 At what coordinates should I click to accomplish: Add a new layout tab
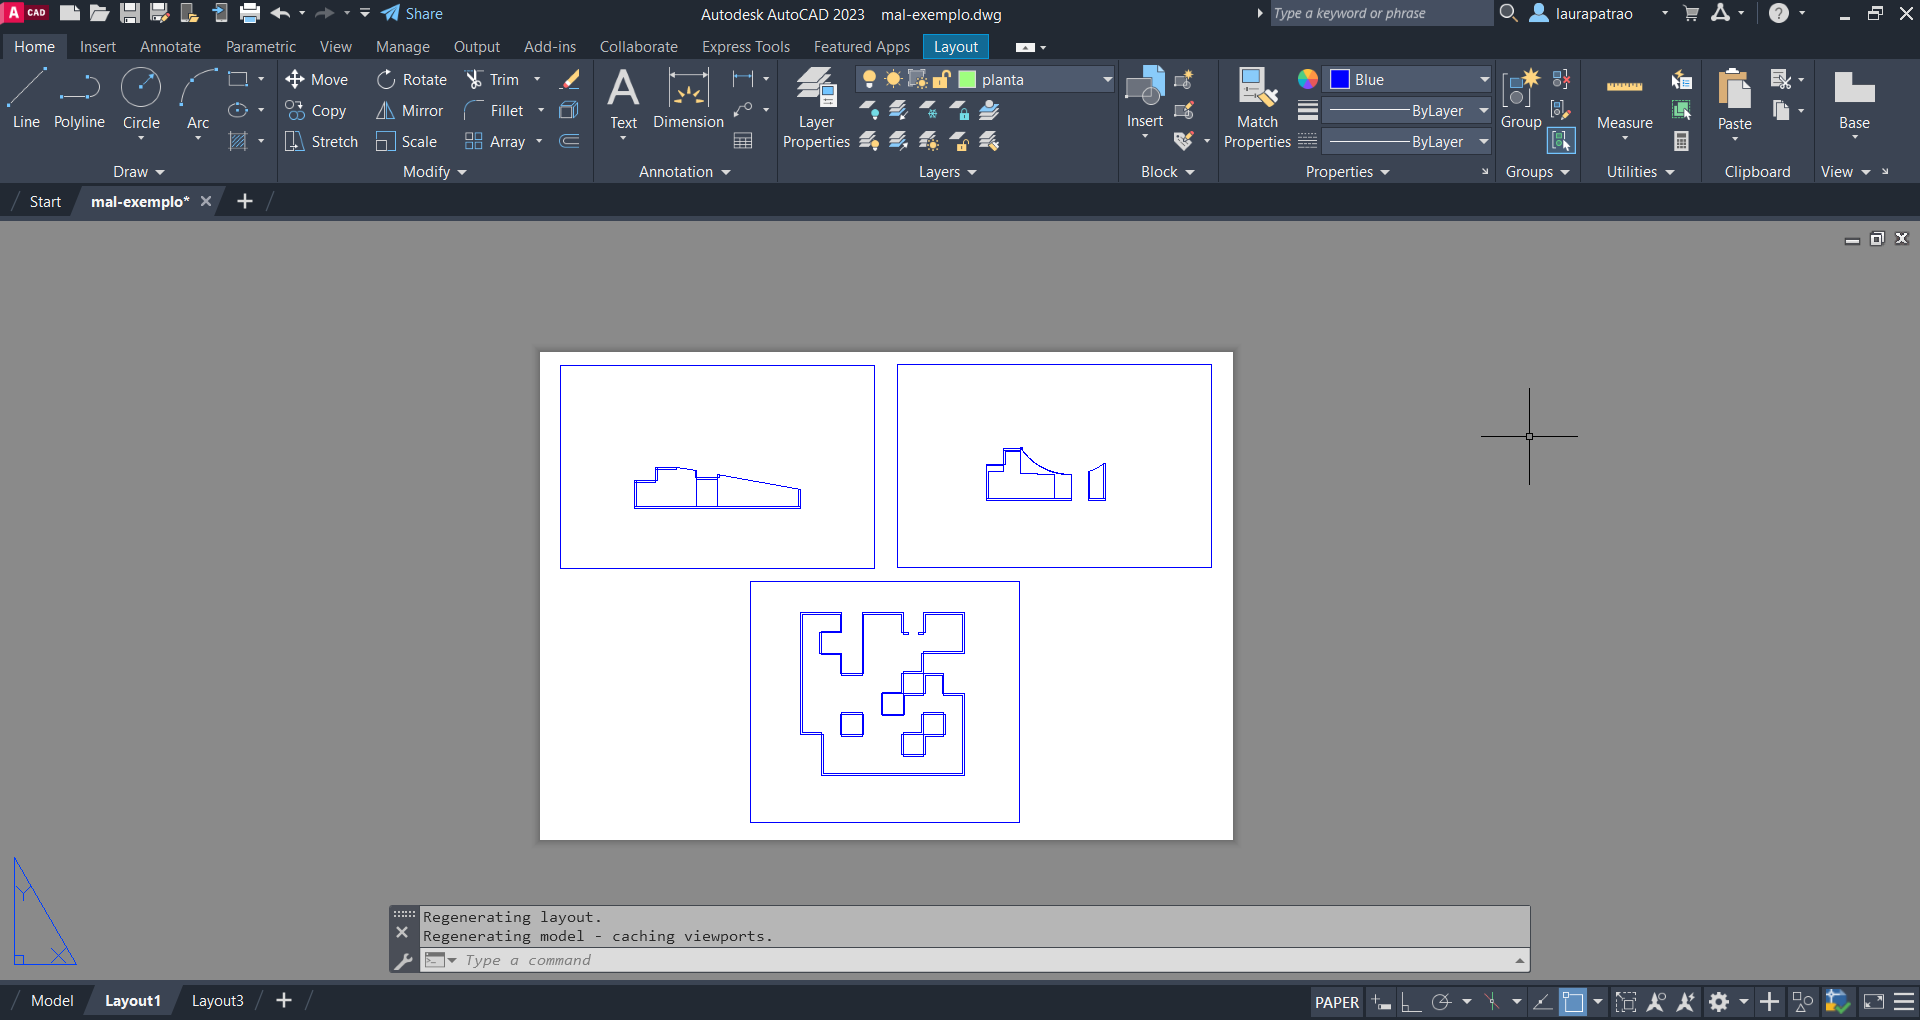click(284, 1001)
